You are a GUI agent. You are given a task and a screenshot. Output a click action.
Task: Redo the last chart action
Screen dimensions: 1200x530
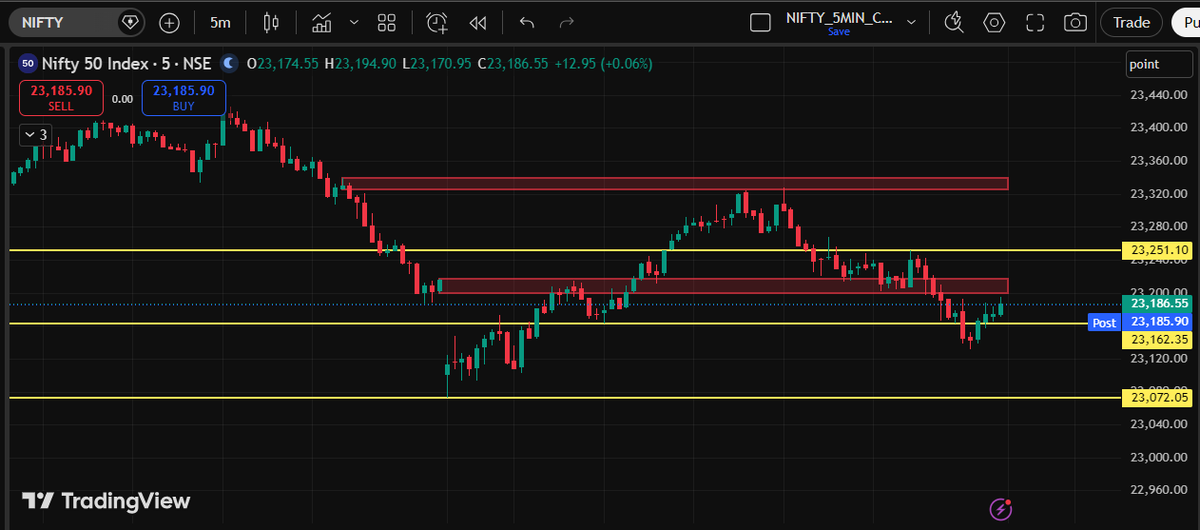[567, 22]
